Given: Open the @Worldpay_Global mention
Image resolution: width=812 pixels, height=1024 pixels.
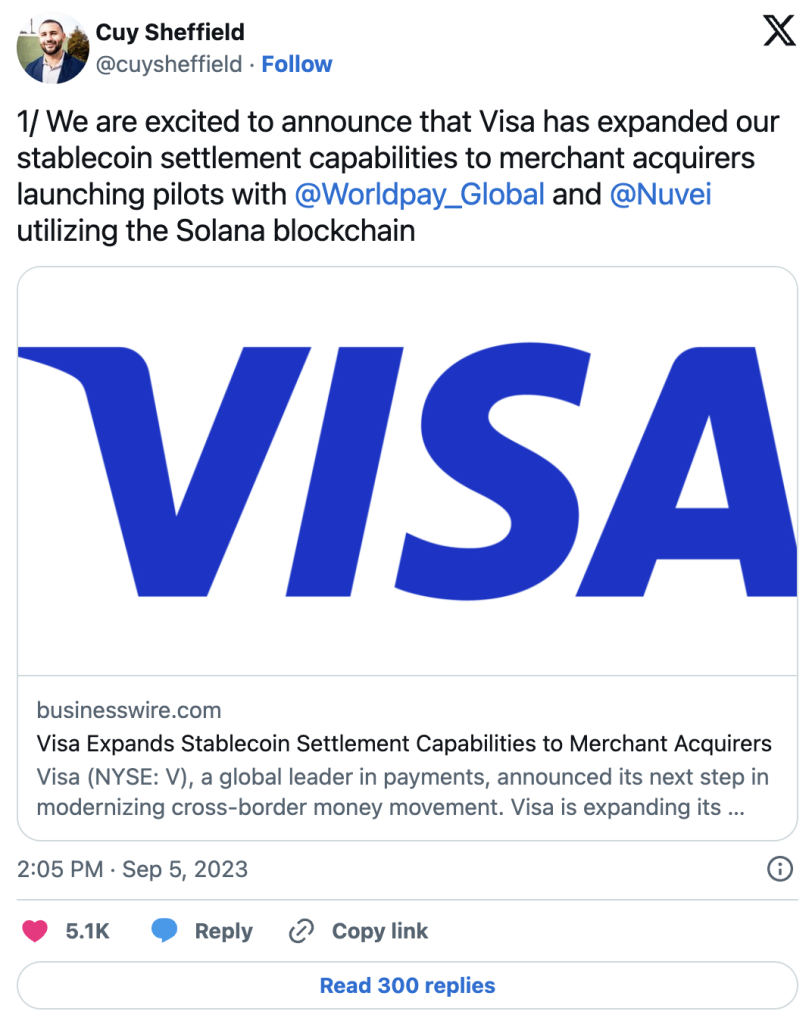Looking at the screenshot, I should tap(420, 193).
